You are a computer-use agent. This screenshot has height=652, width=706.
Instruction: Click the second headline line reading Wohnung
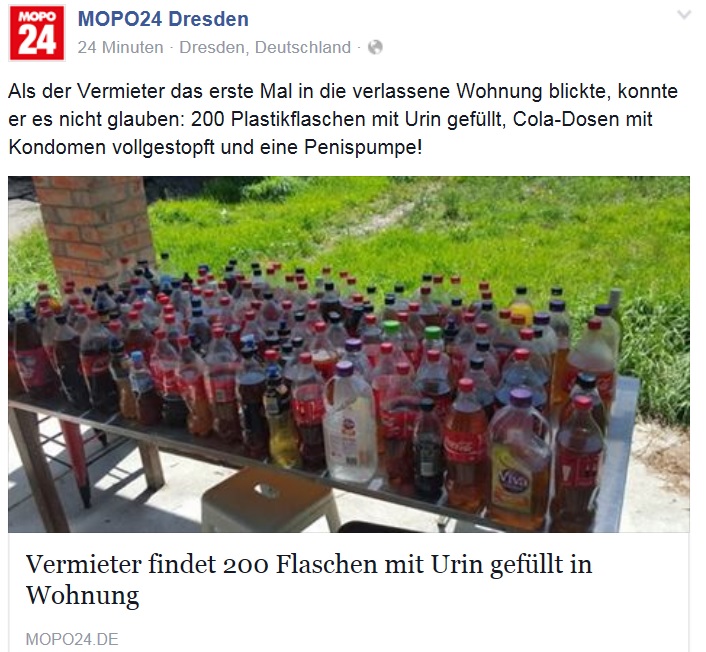pyautogui.click(x=82, y=595)
